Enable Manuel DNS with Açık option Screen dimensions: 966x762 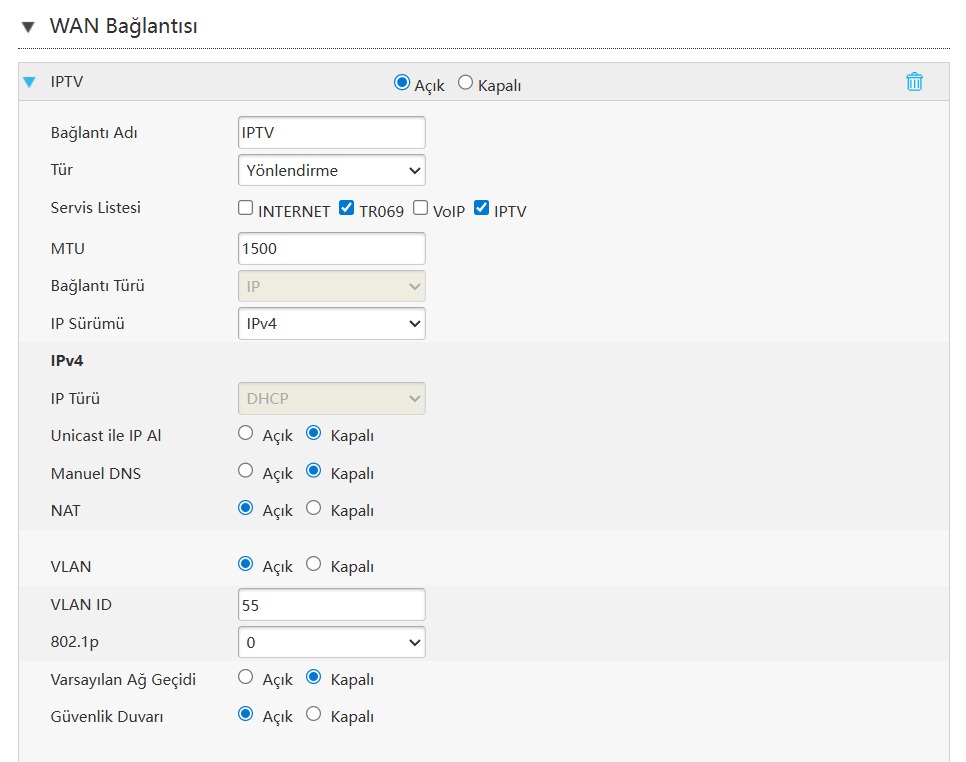(x=246, y=471)
